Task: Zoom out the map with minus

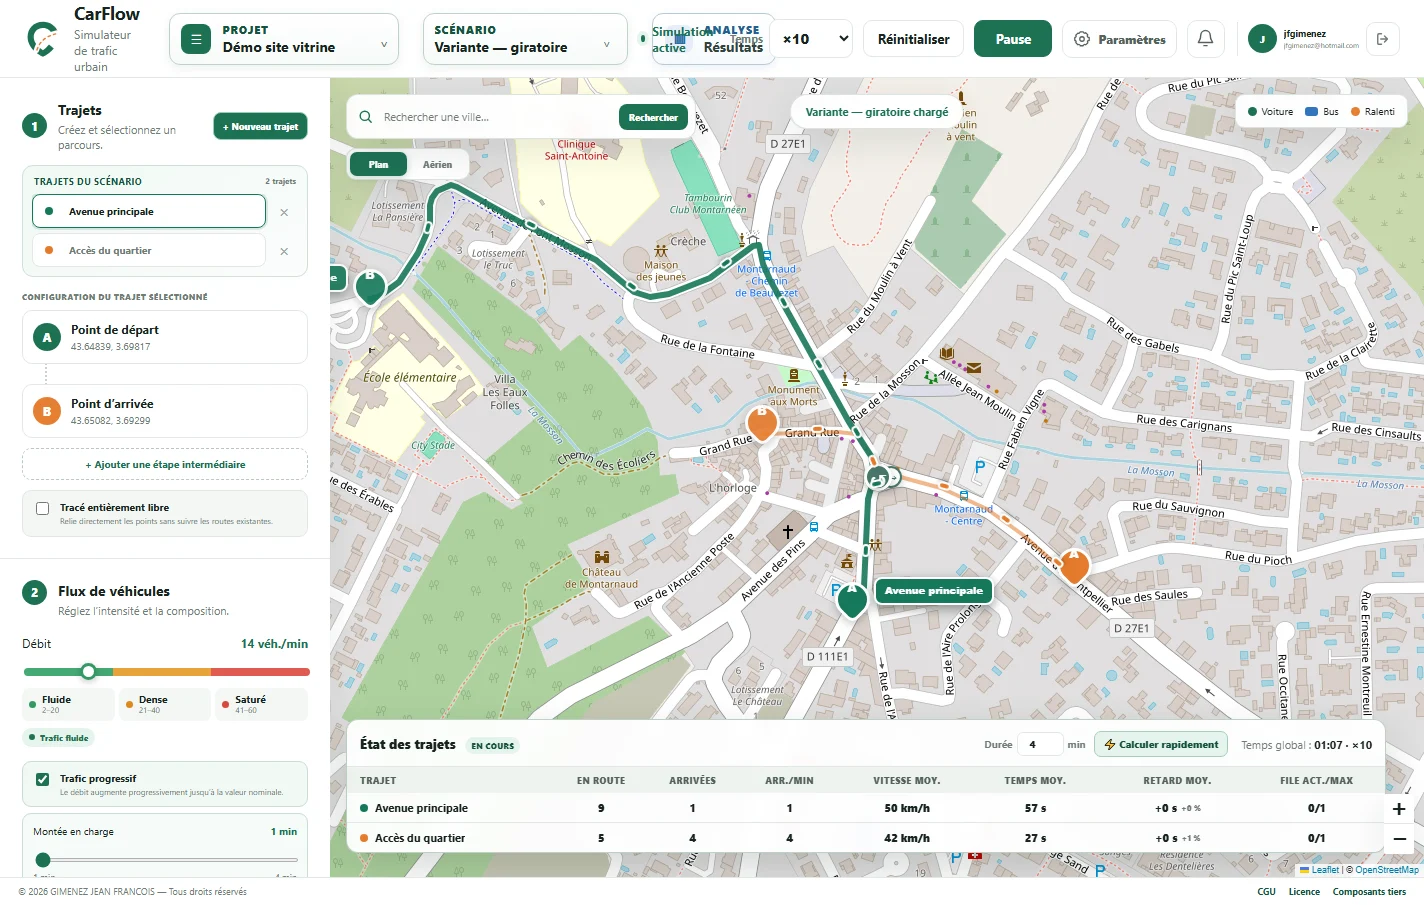Action: [1399, 839]
